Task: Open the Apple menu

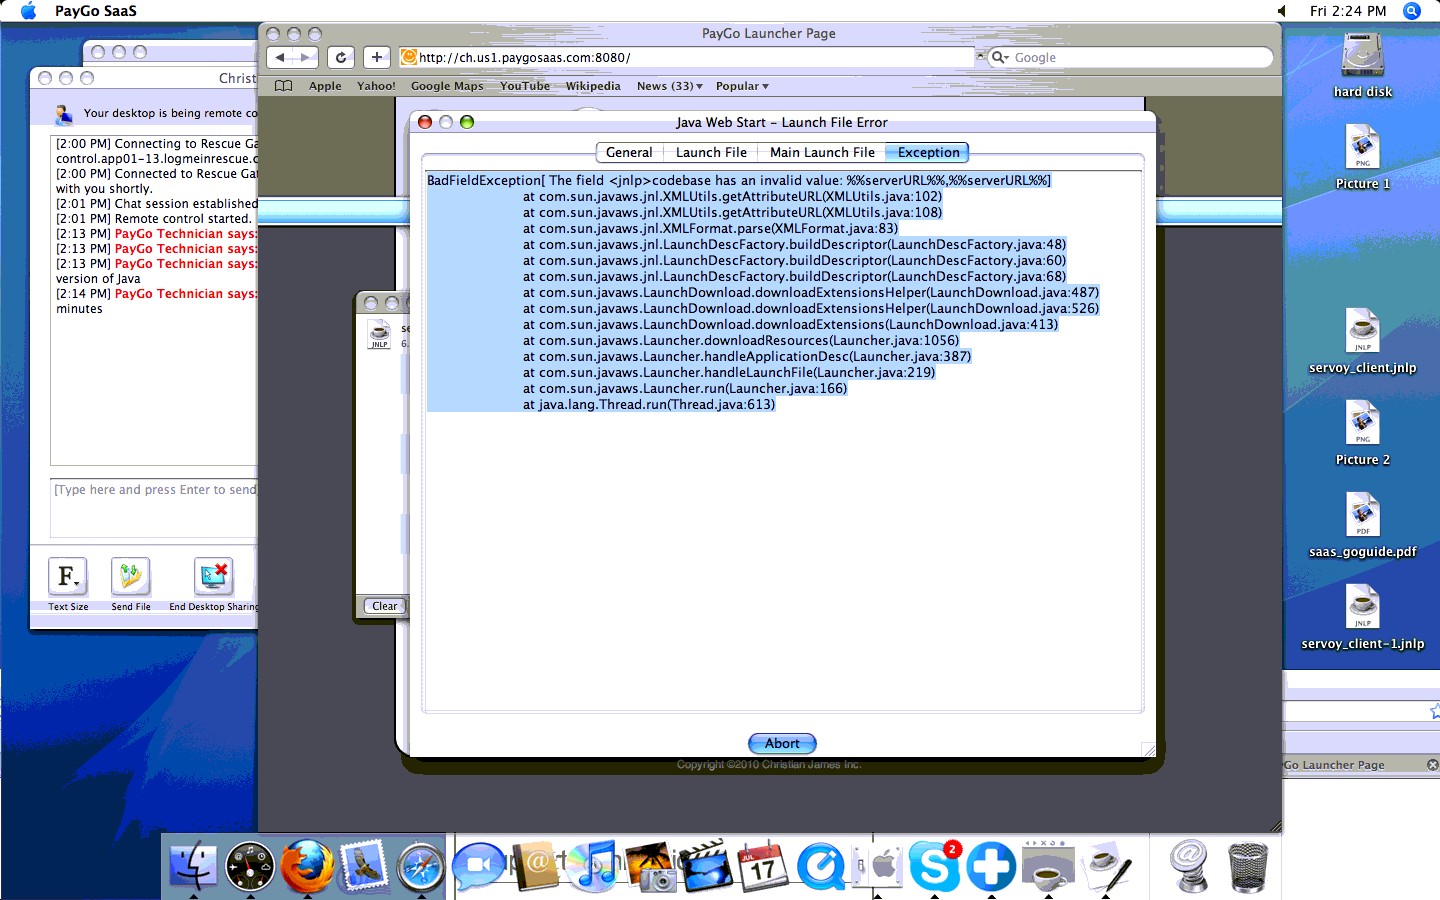Action: (x=28, y=11)
